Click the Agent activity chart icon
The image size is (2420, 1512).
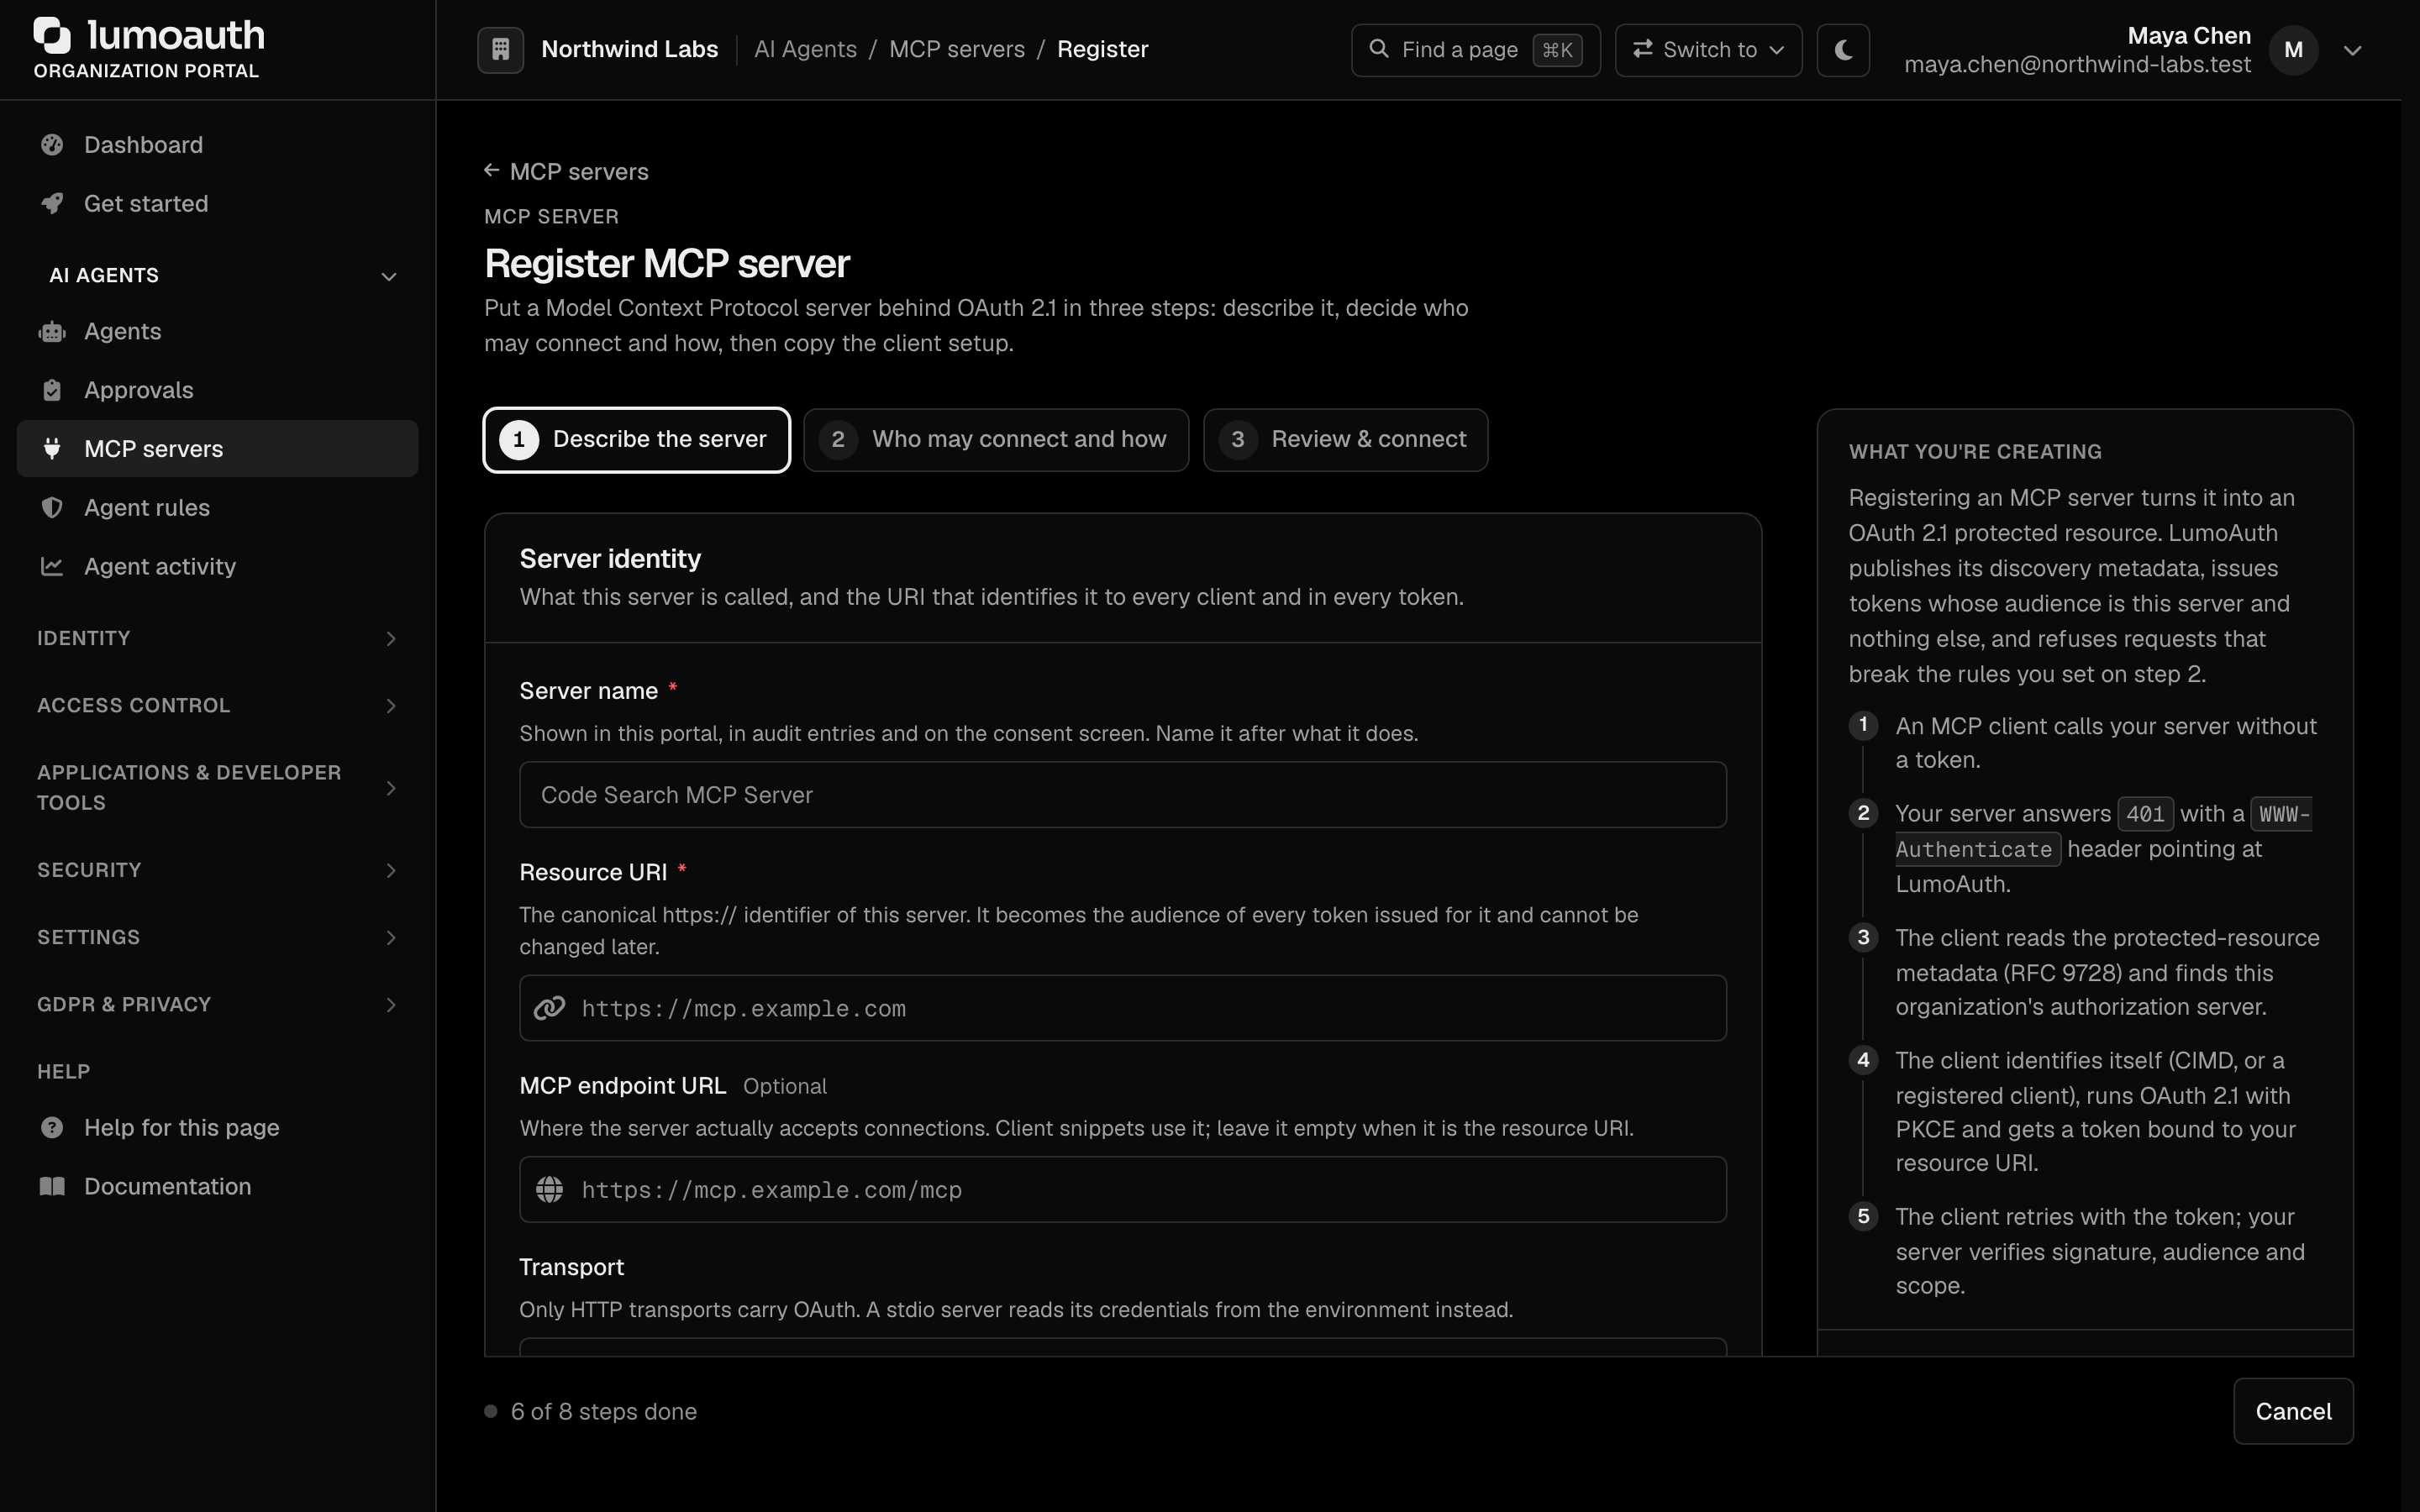point(52,567)
